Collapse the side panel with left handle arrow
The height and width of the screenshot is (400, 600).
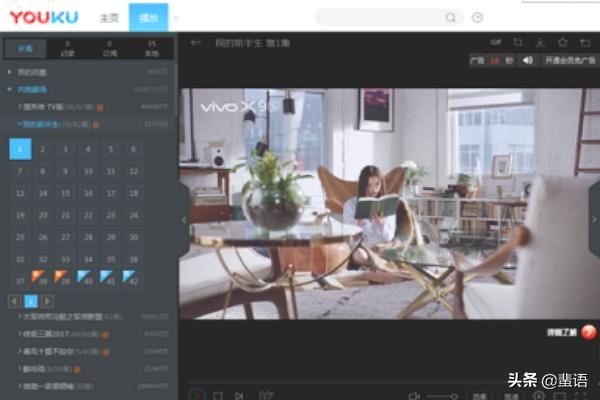tap(184, 220)
